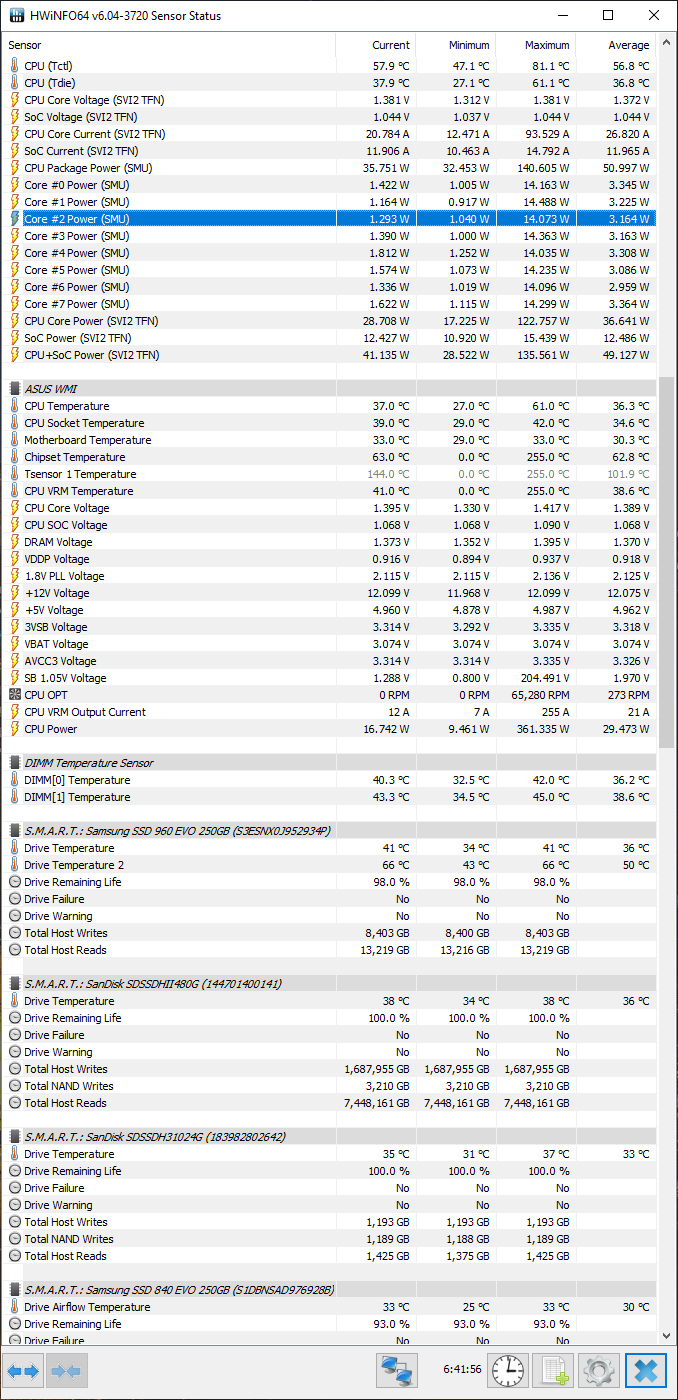Image resolution: width=678 pixels, height=1400 pixels.
Task: Click the Average column header
Action: click(x=616, y=45)
